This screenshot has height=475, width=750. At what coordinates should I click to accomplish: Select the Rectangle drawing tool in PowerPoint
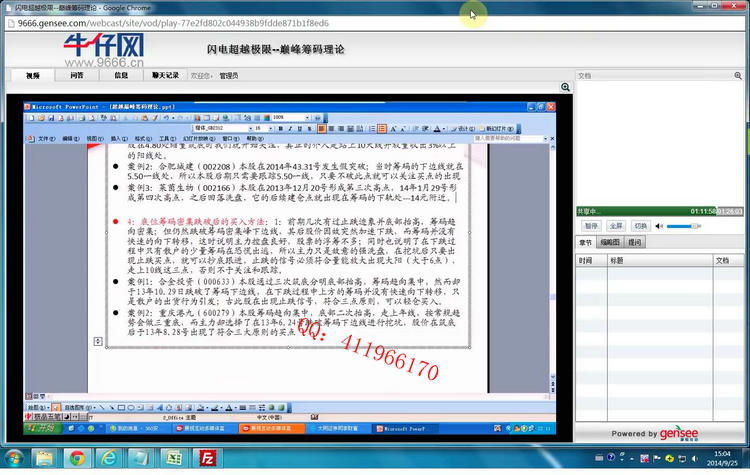coord(121,408)
